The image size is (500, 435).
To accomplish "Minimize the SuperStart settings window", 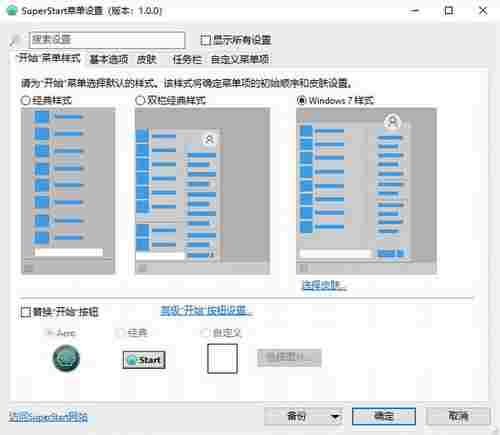I will 414,11.
